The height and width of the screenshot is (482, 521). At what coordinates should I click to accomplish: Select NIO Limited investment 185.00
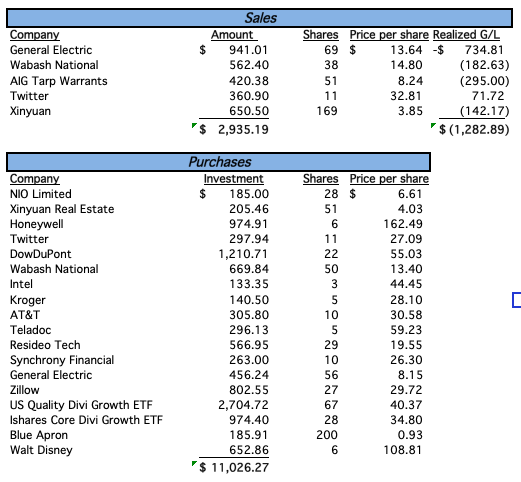[x=249, y=194]
